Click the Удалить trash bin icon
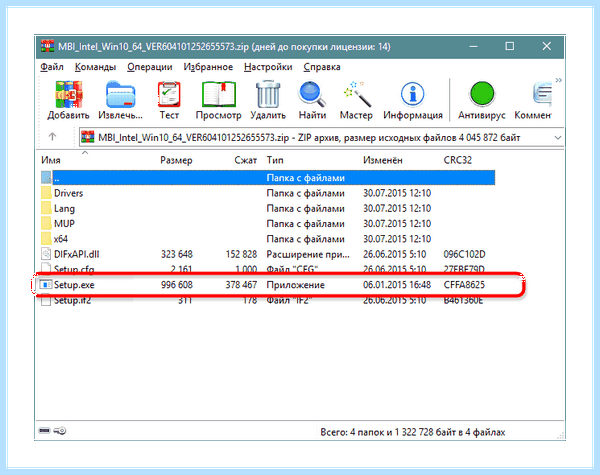The image size is (600, 475). (x=268, y=94)
